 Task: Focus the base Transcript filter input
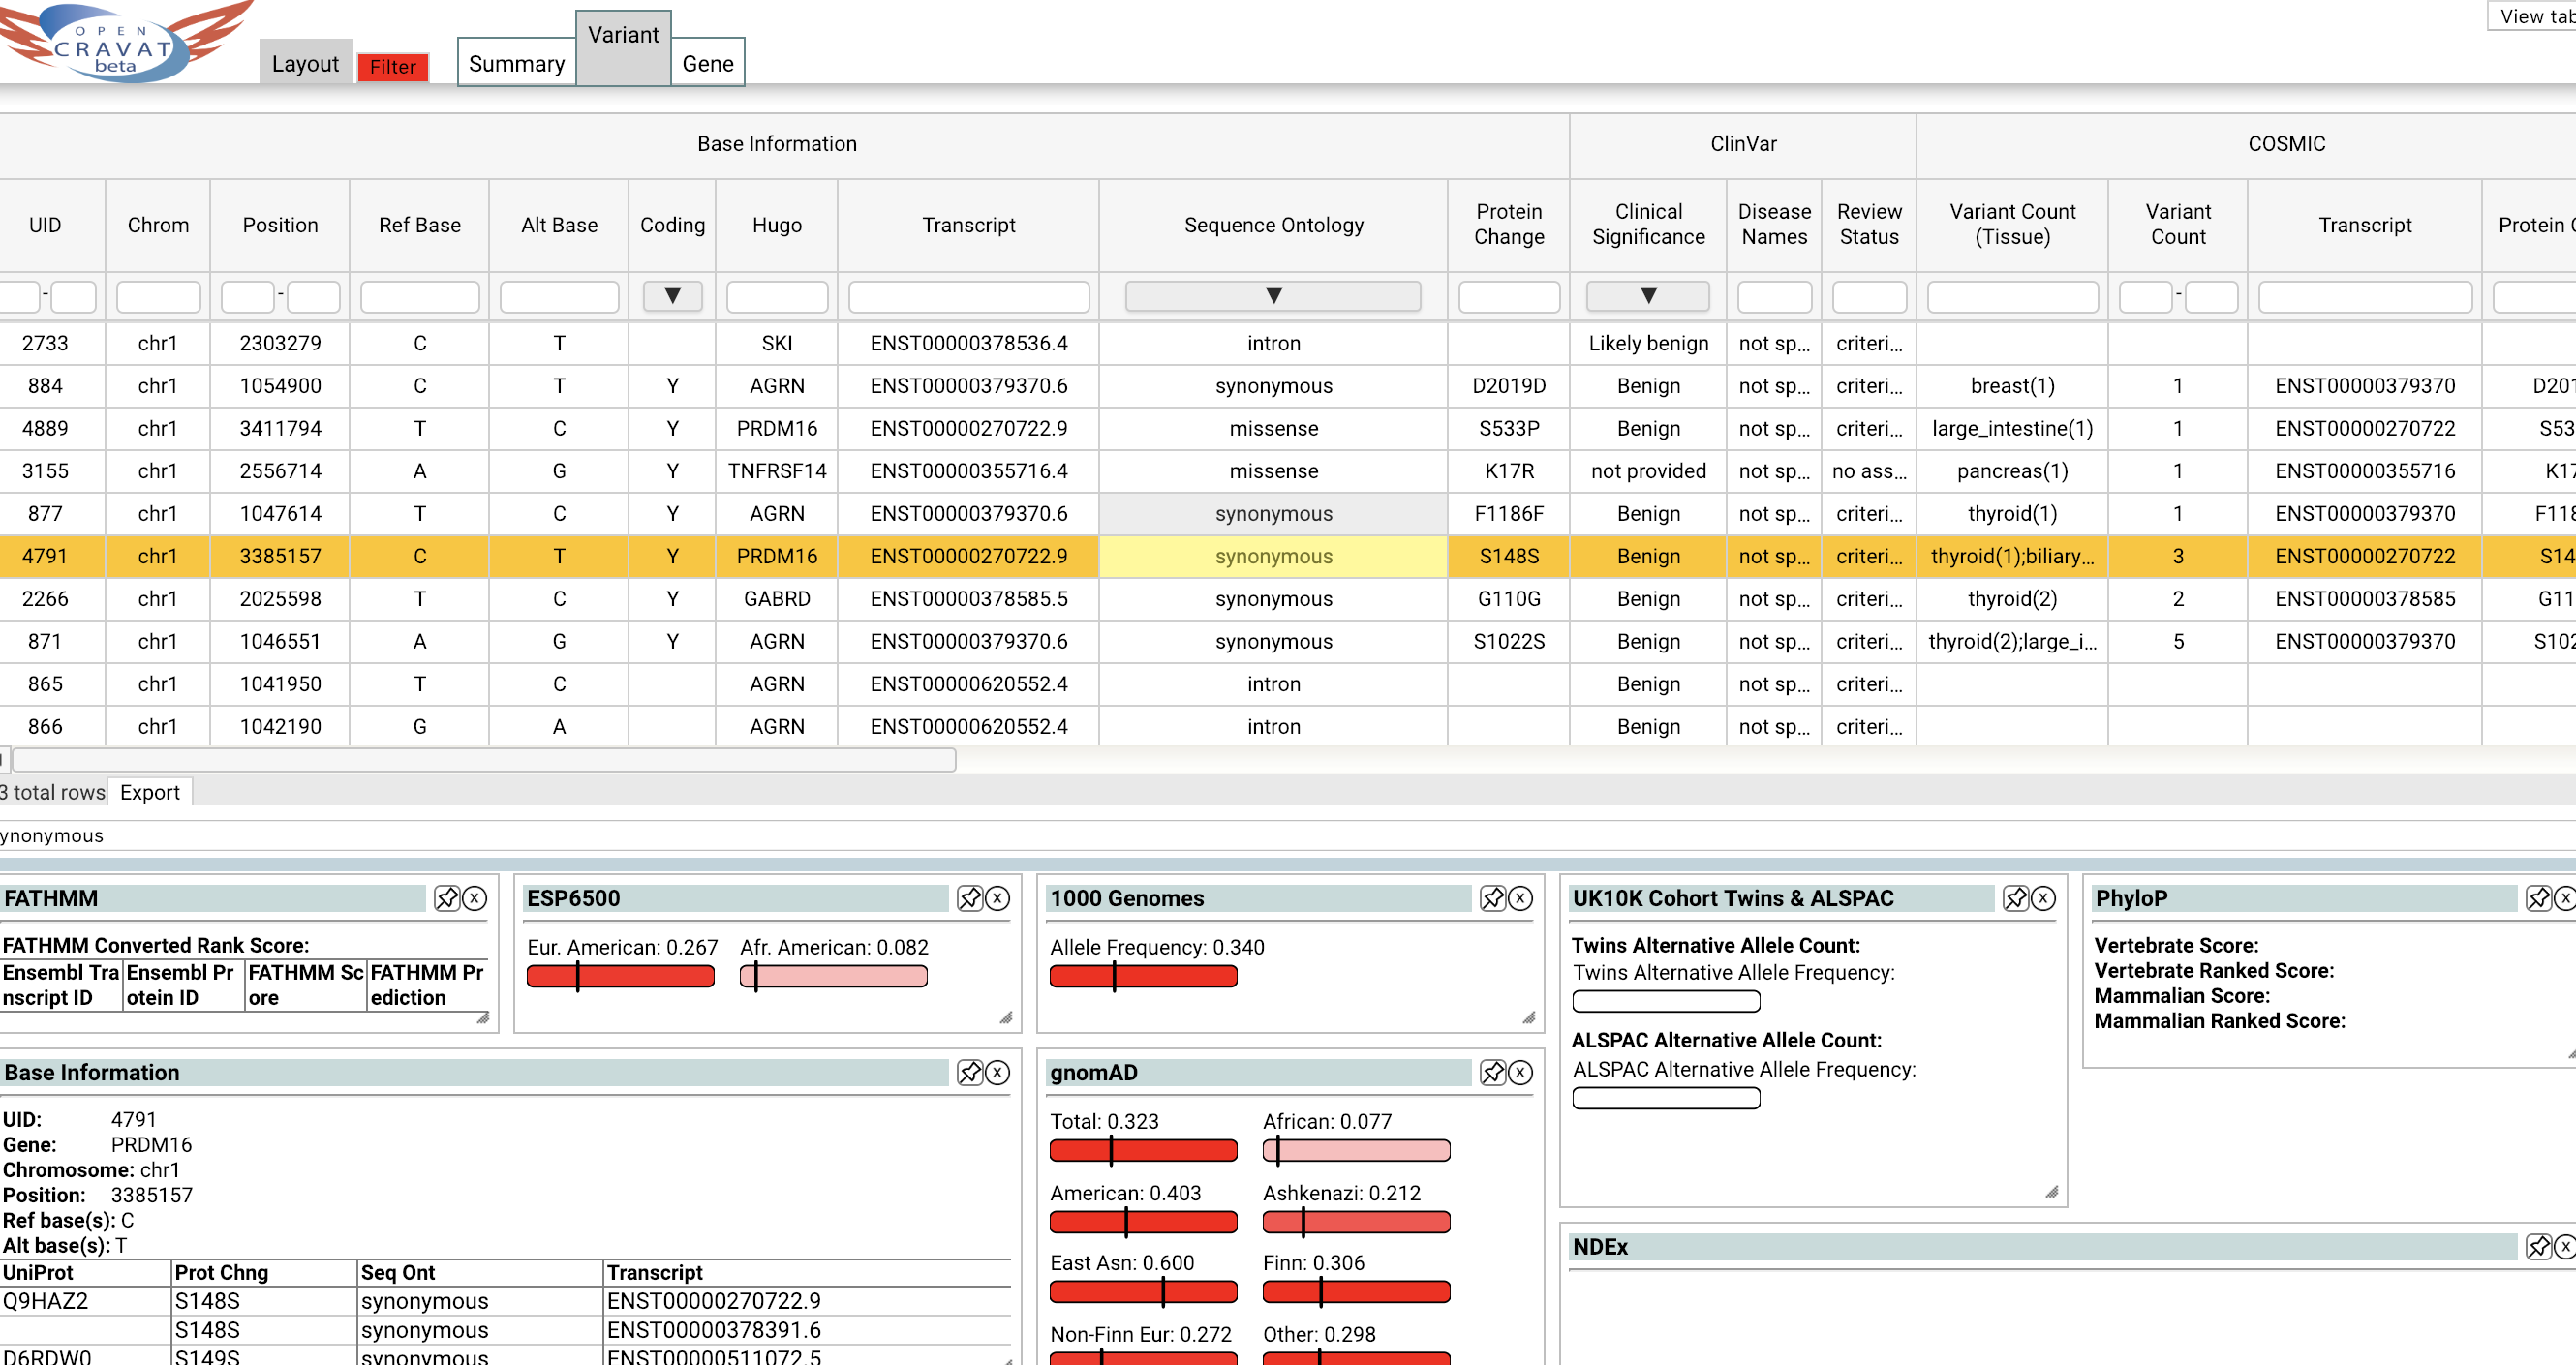(x=969, y=297)
